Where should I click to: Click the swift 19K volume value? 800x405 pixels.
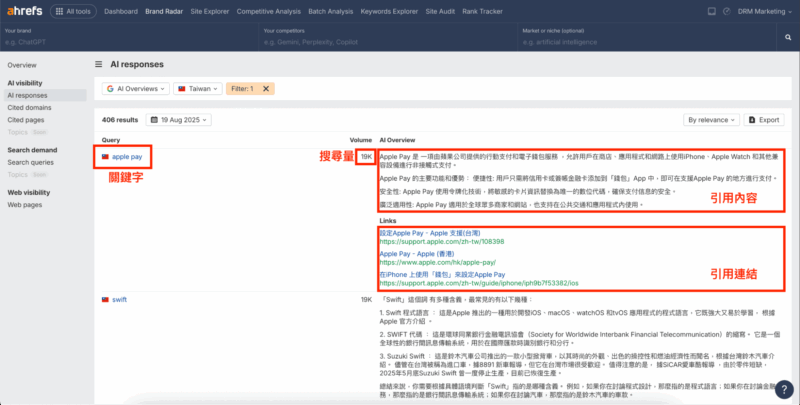point(366,299)
